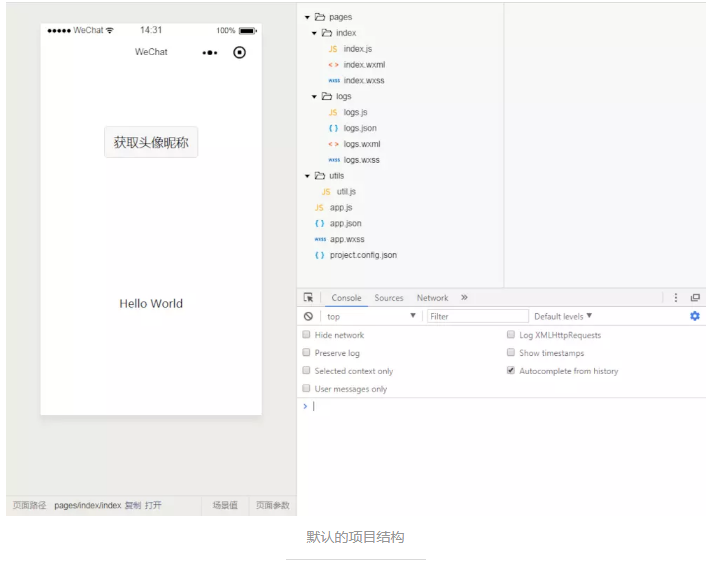Click the devtools three-dot menu icon
This screenshot has width=721, height=575.
[x=676, y=298]
